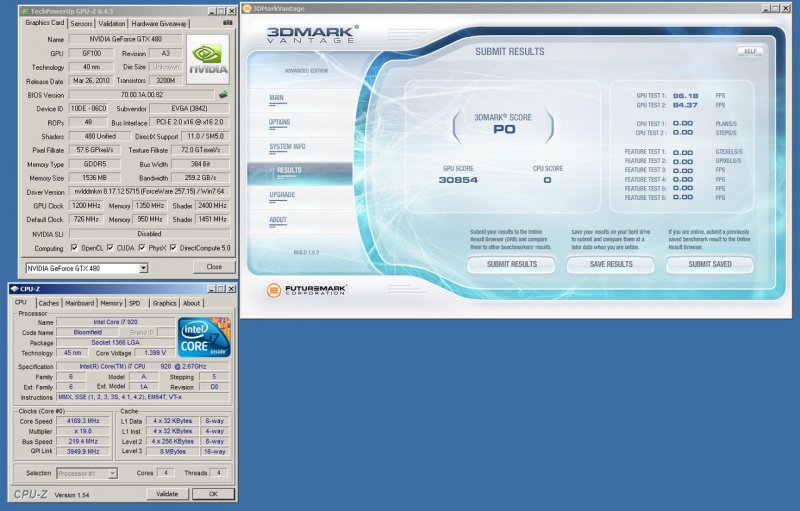Switch to the Sensors tab in GPU-Z

pyautogui.click(x=81, y=23)
